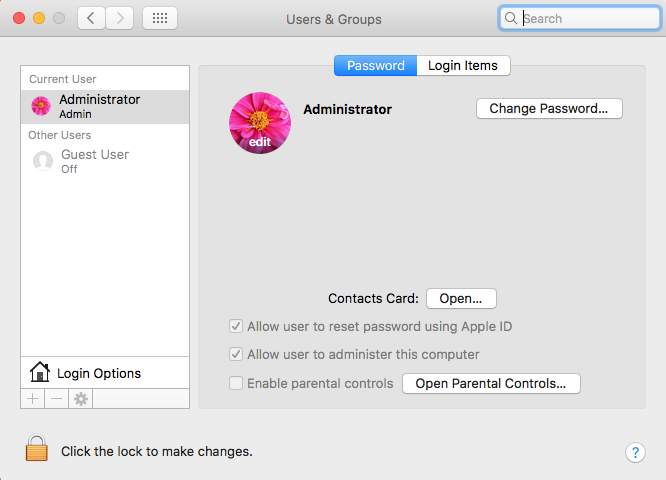Click the Open Parental Controls button

491,383
